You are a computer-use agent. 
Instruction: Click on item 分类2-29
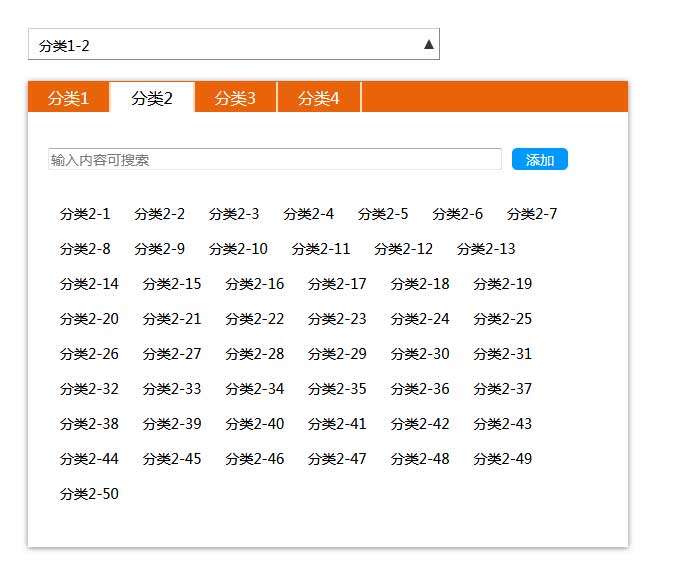pos(337,354)
